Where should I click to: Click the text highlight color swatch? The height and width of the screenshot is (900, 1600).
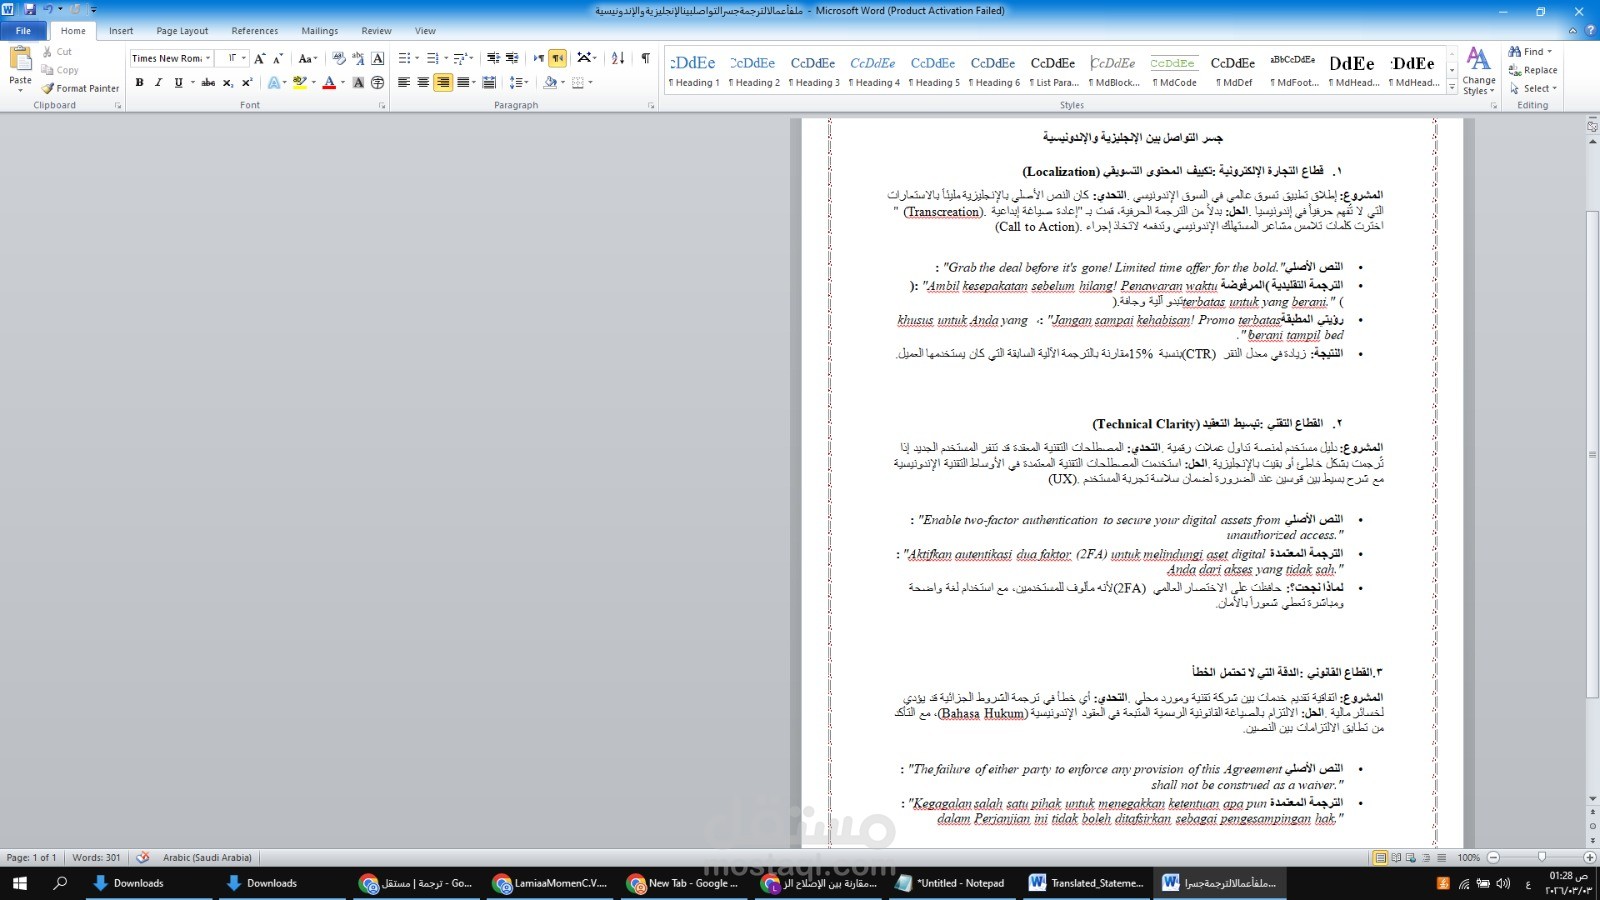(x=298, y=83)
